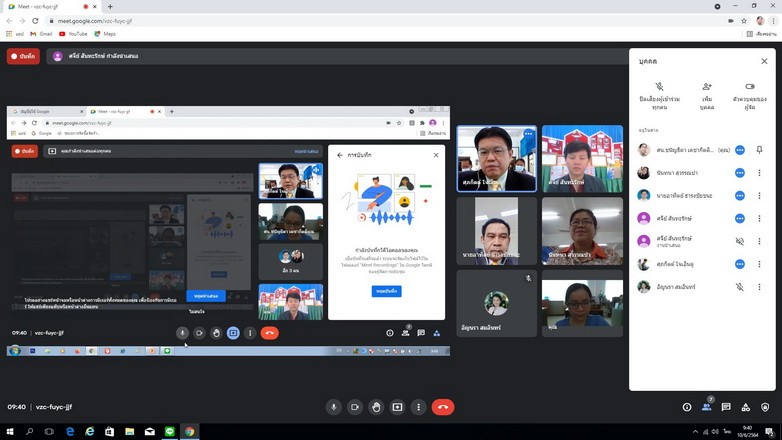
Task: Toggle the host management switch in people panel
Action: click(750, 88)
